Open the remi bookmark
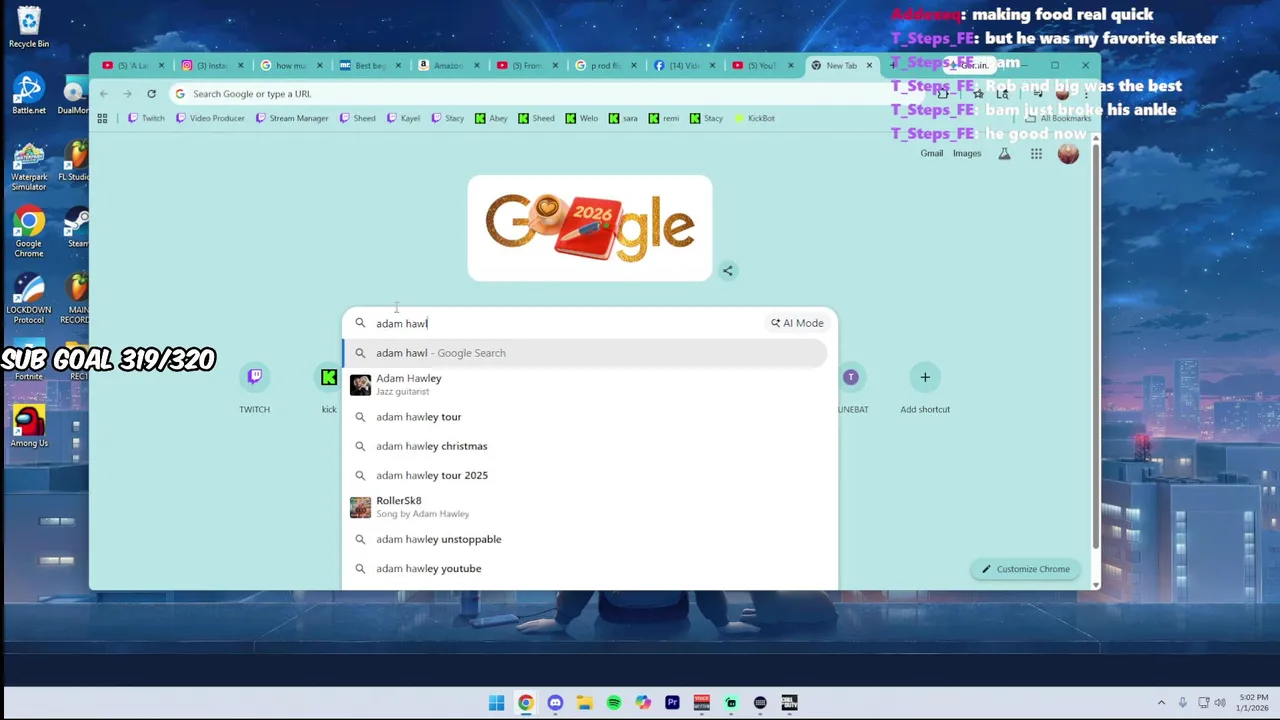 point(663,118)
